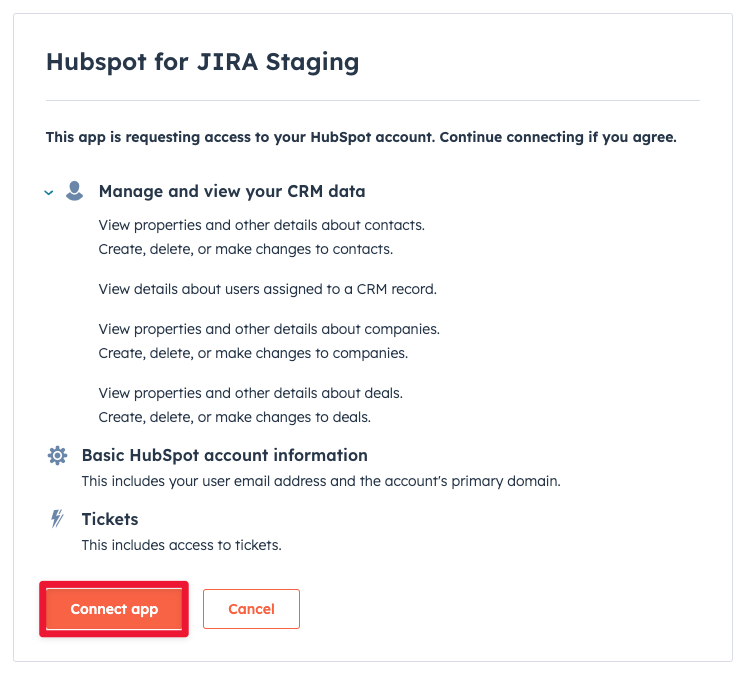Click the orange Connect app button
This screenshot has width=746, height=675.
tap(114, 609)
